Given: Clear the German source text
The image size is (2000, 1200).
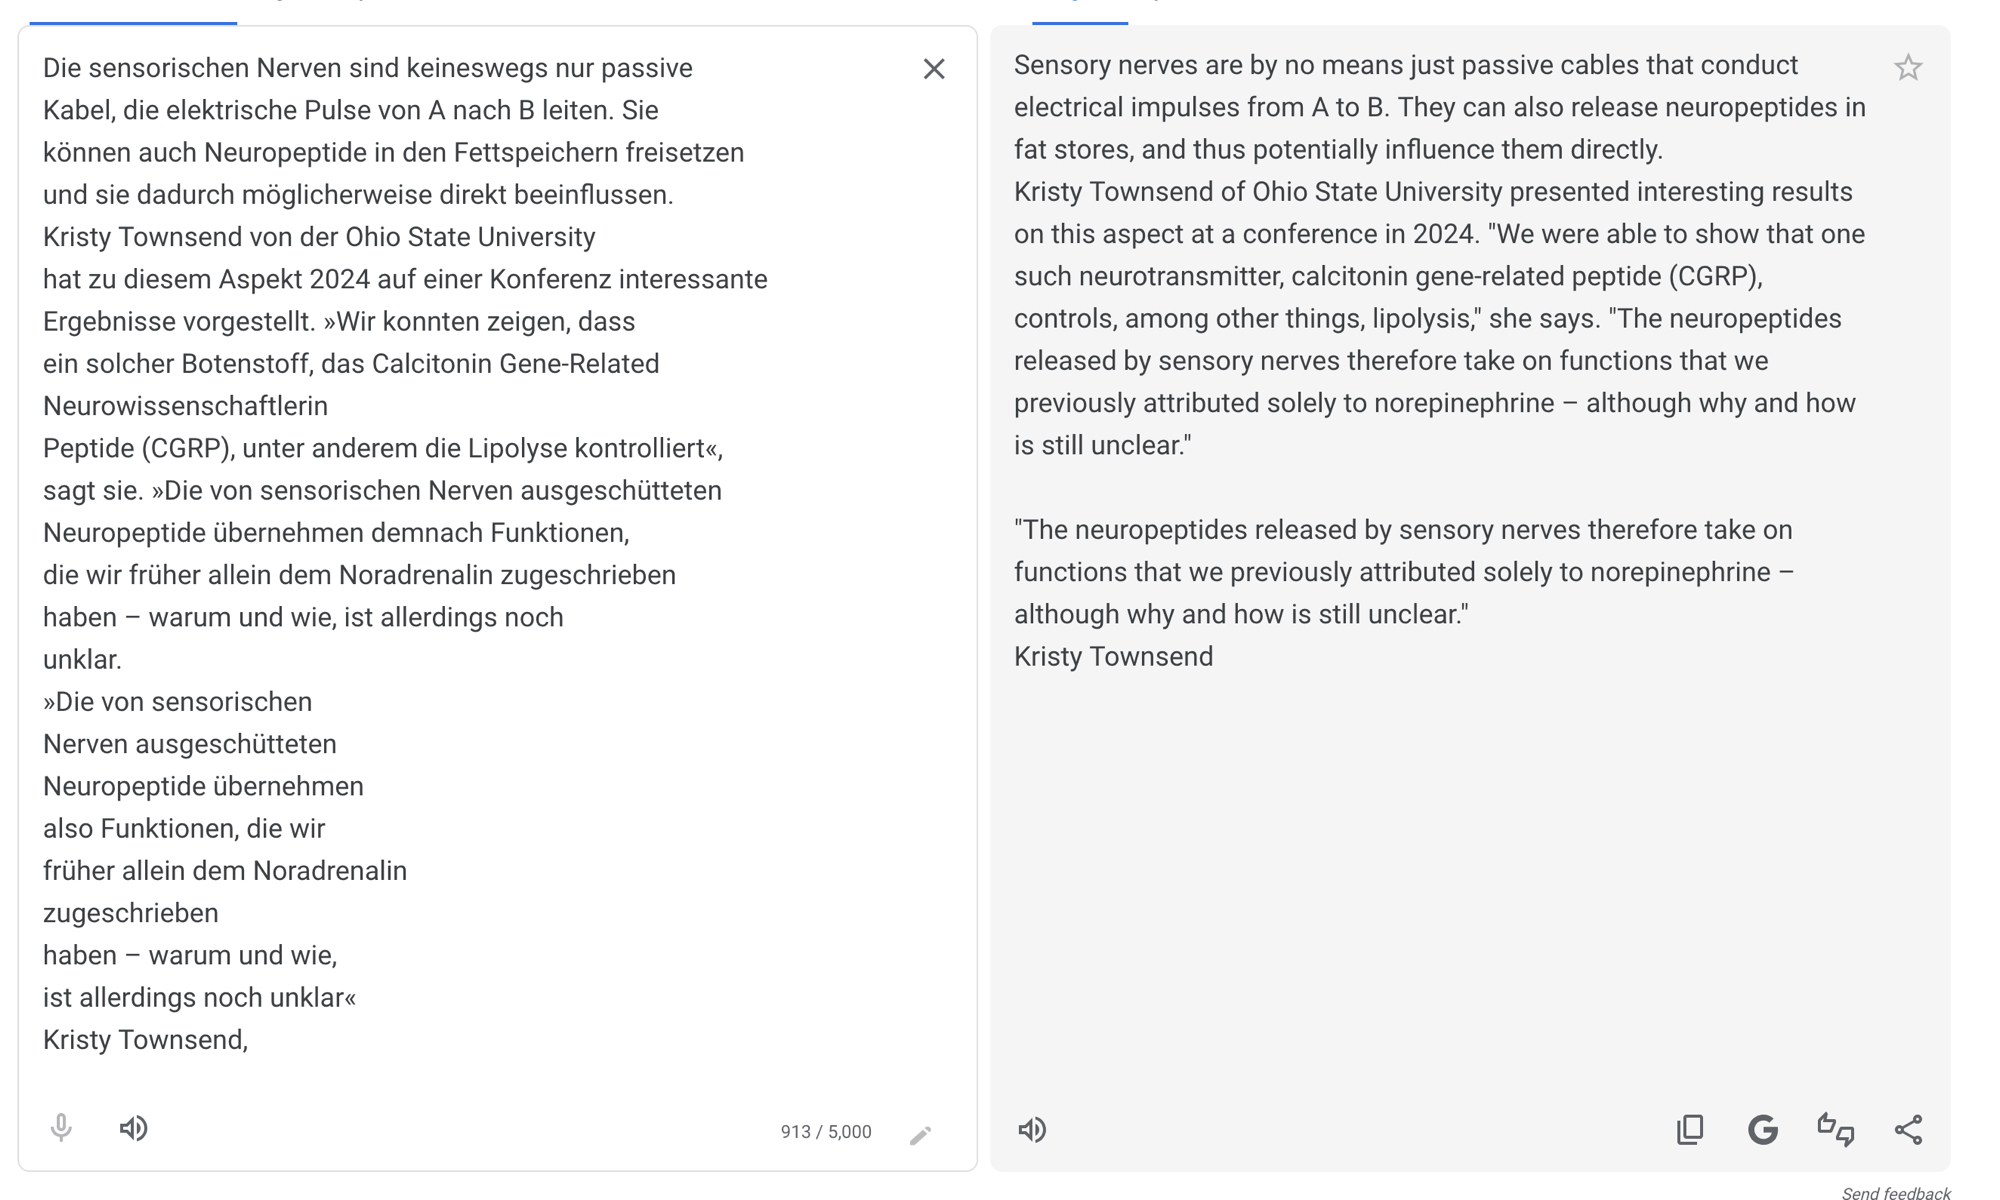Looking at the screenshot, I should [933, 69].
